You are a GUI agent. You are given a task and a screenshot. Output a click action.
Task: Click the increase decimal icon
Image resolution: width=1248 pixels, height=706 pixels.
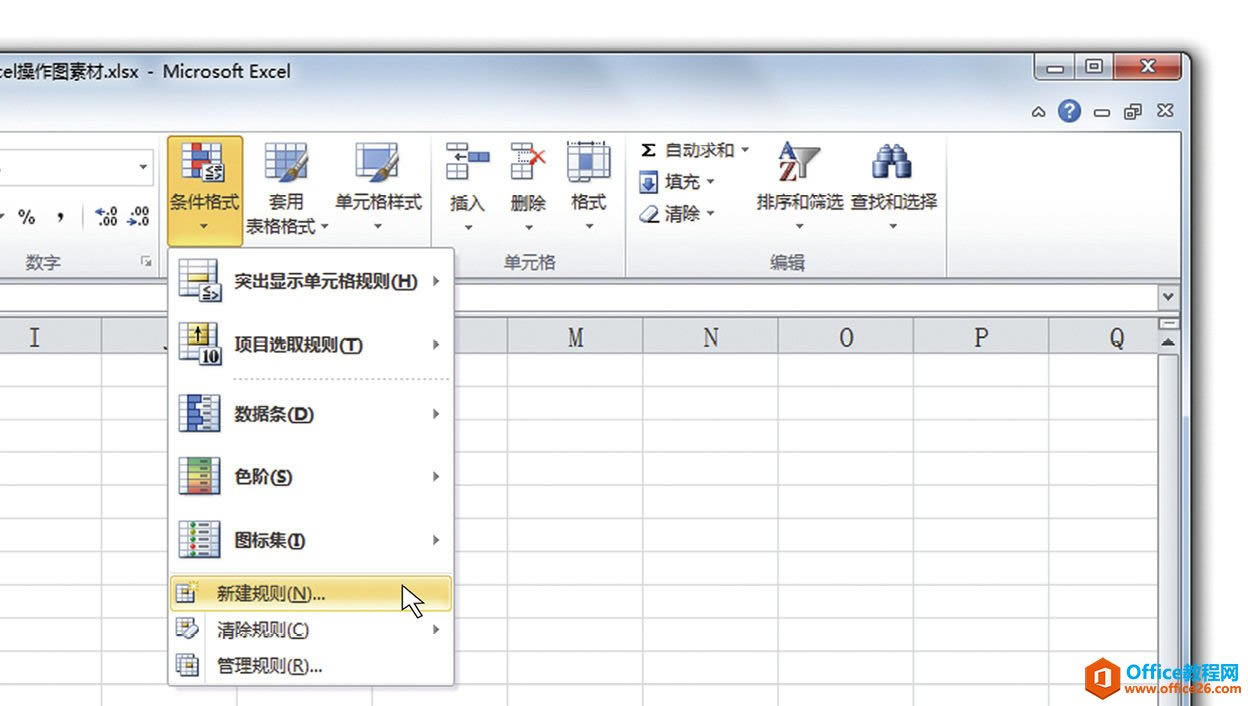click(x=106, y=217)
